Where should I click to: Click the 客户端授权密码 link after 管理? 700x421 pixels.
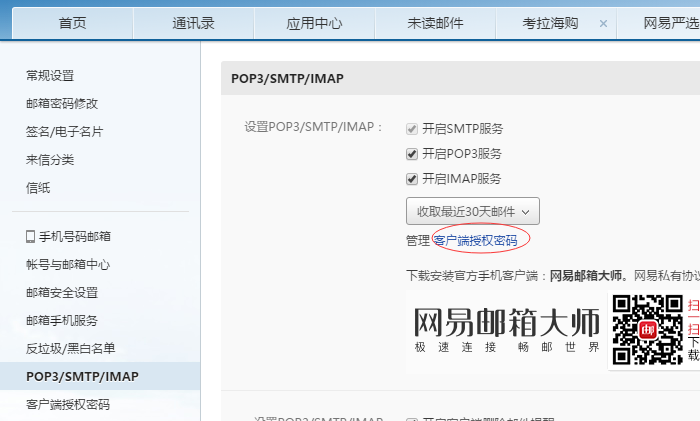475,241
